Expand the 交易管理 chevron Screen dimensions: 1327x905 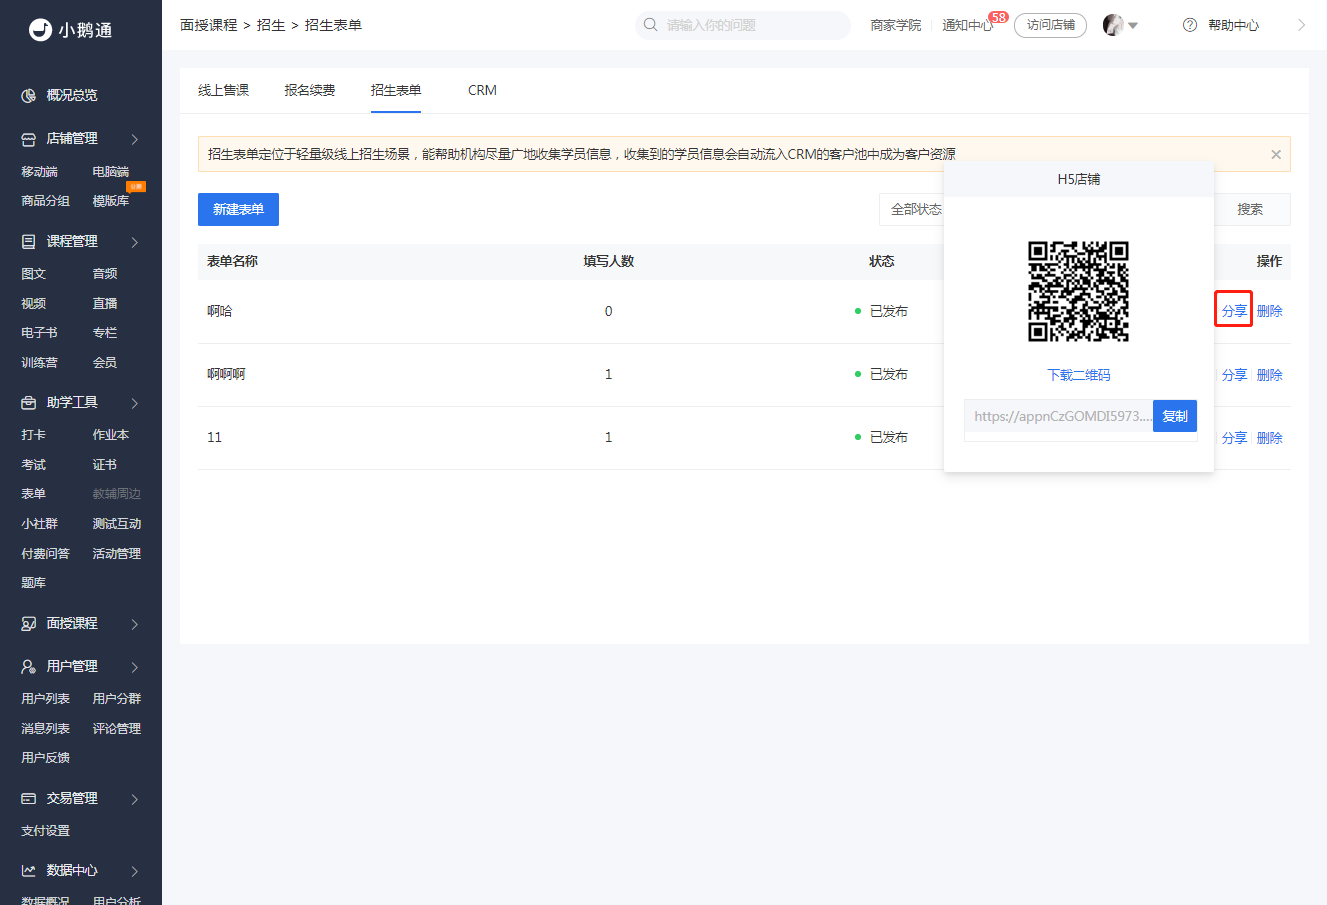[x=135, y=799]
